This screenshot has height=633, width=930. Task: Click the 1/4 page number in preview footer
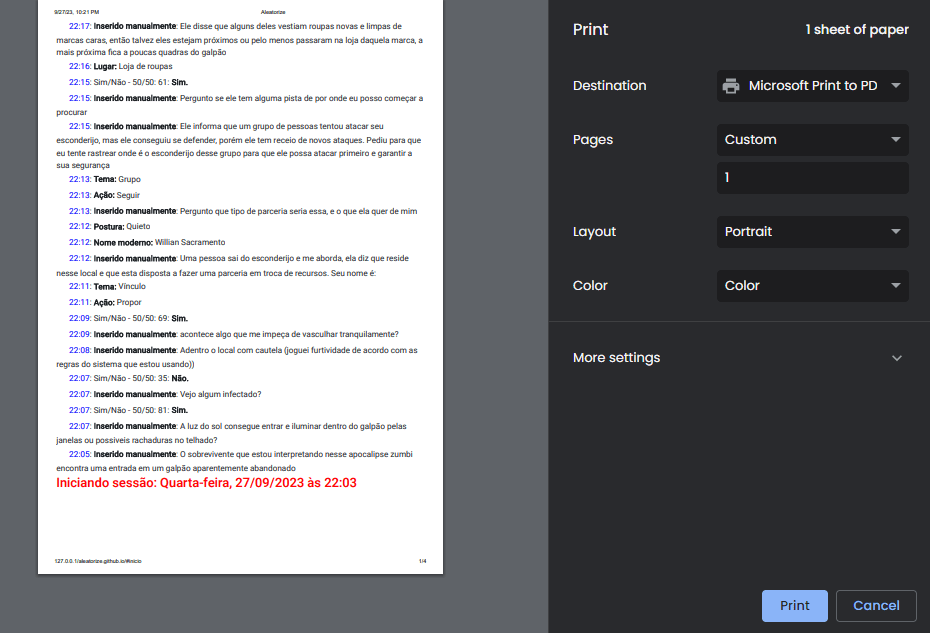tap(422, 561)
